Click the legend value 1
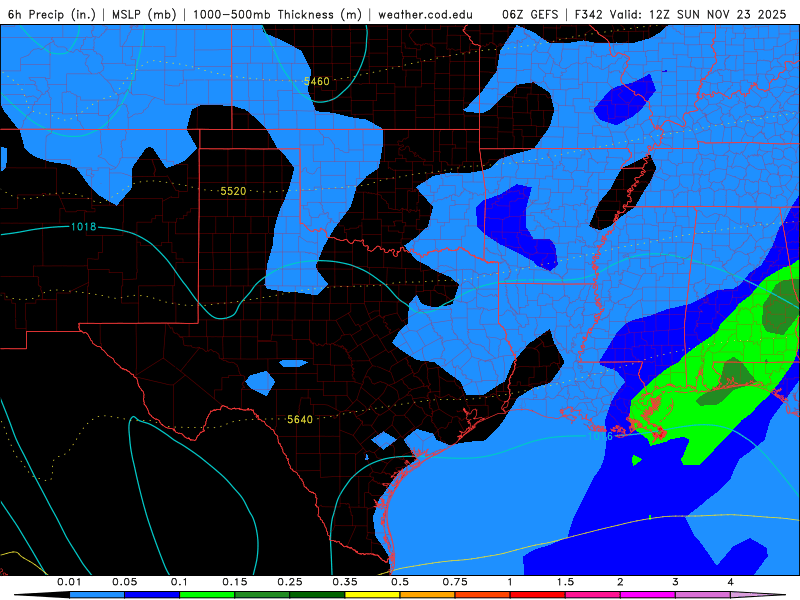The image size is (800, 600). [x=510, y=582]
